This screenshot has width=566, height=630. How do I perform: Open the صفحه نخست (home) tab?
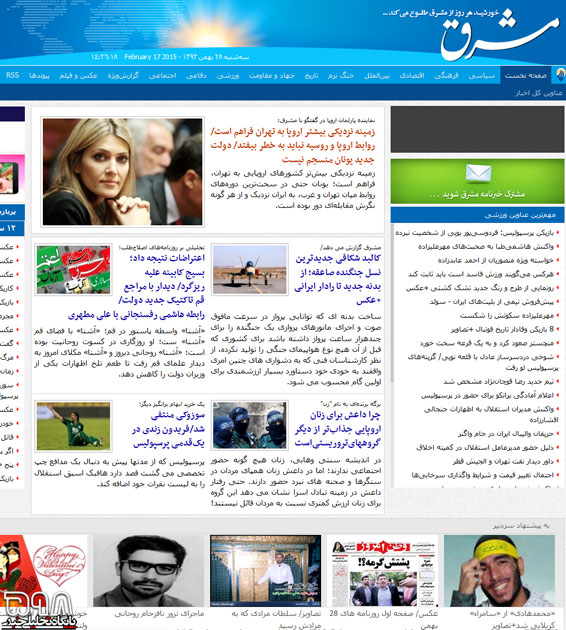[x=526, y=75]
